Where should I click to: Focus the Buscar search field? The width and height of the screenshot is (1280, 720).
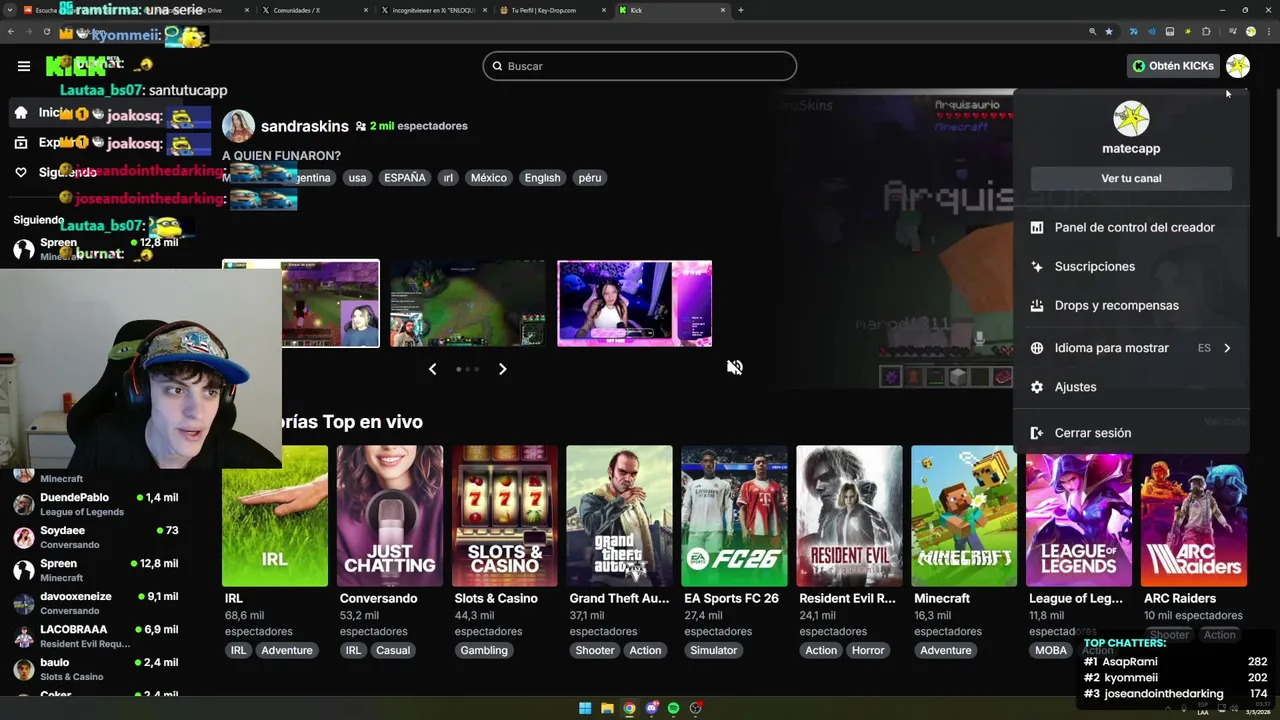(x=640, y=66)
